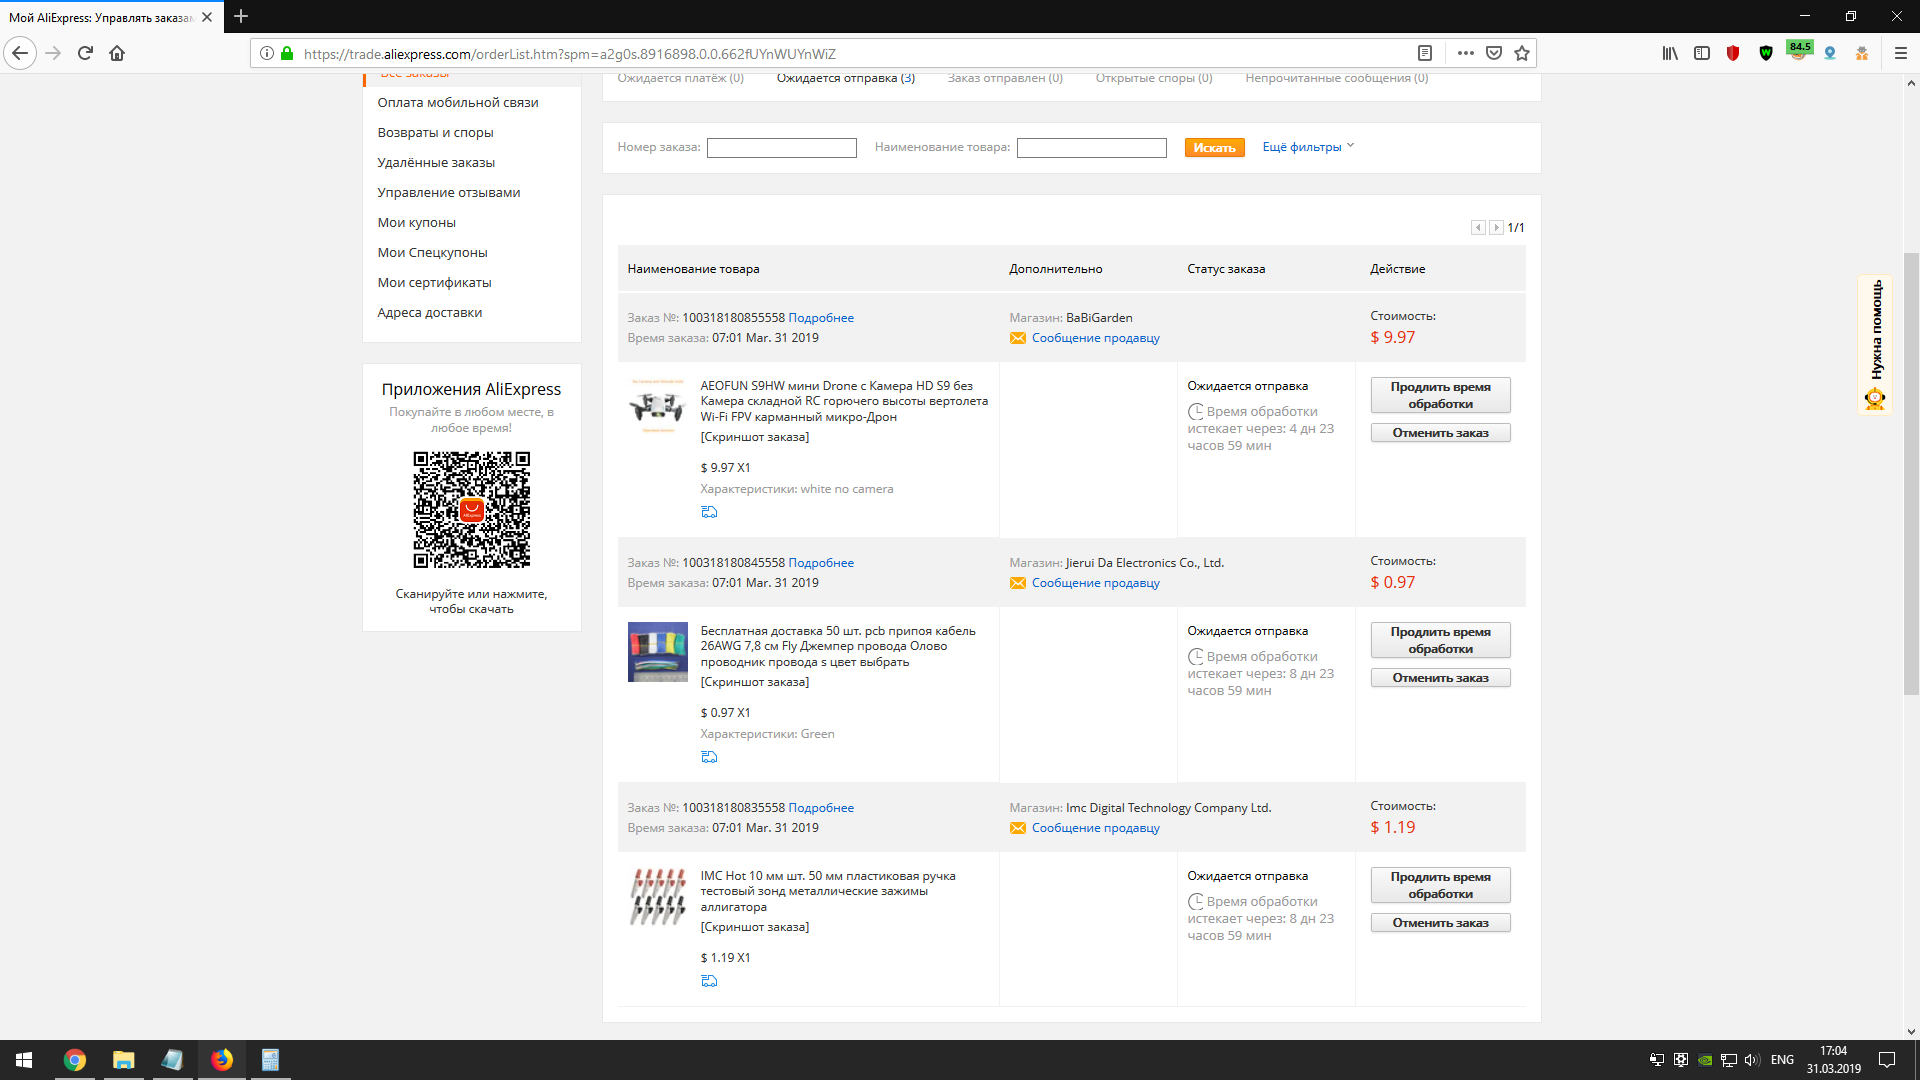The width and height of the screenshot is (1920, 1080).
Task: Reload the current page
Action: [x=85, y=53]
